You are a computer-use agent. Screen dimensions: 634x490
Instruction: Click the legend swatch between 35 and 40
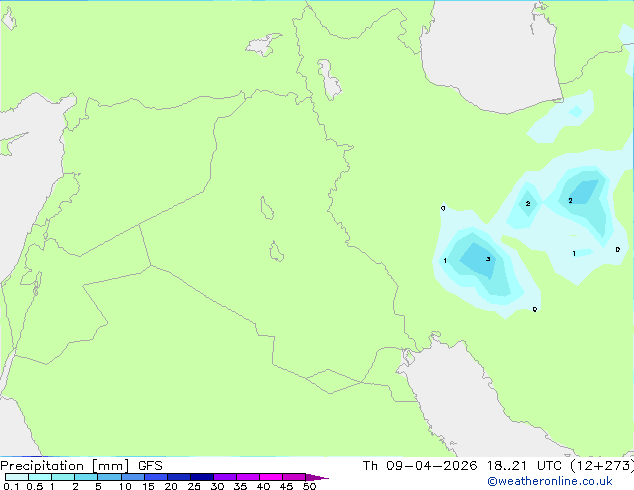[x=247, y=477]
